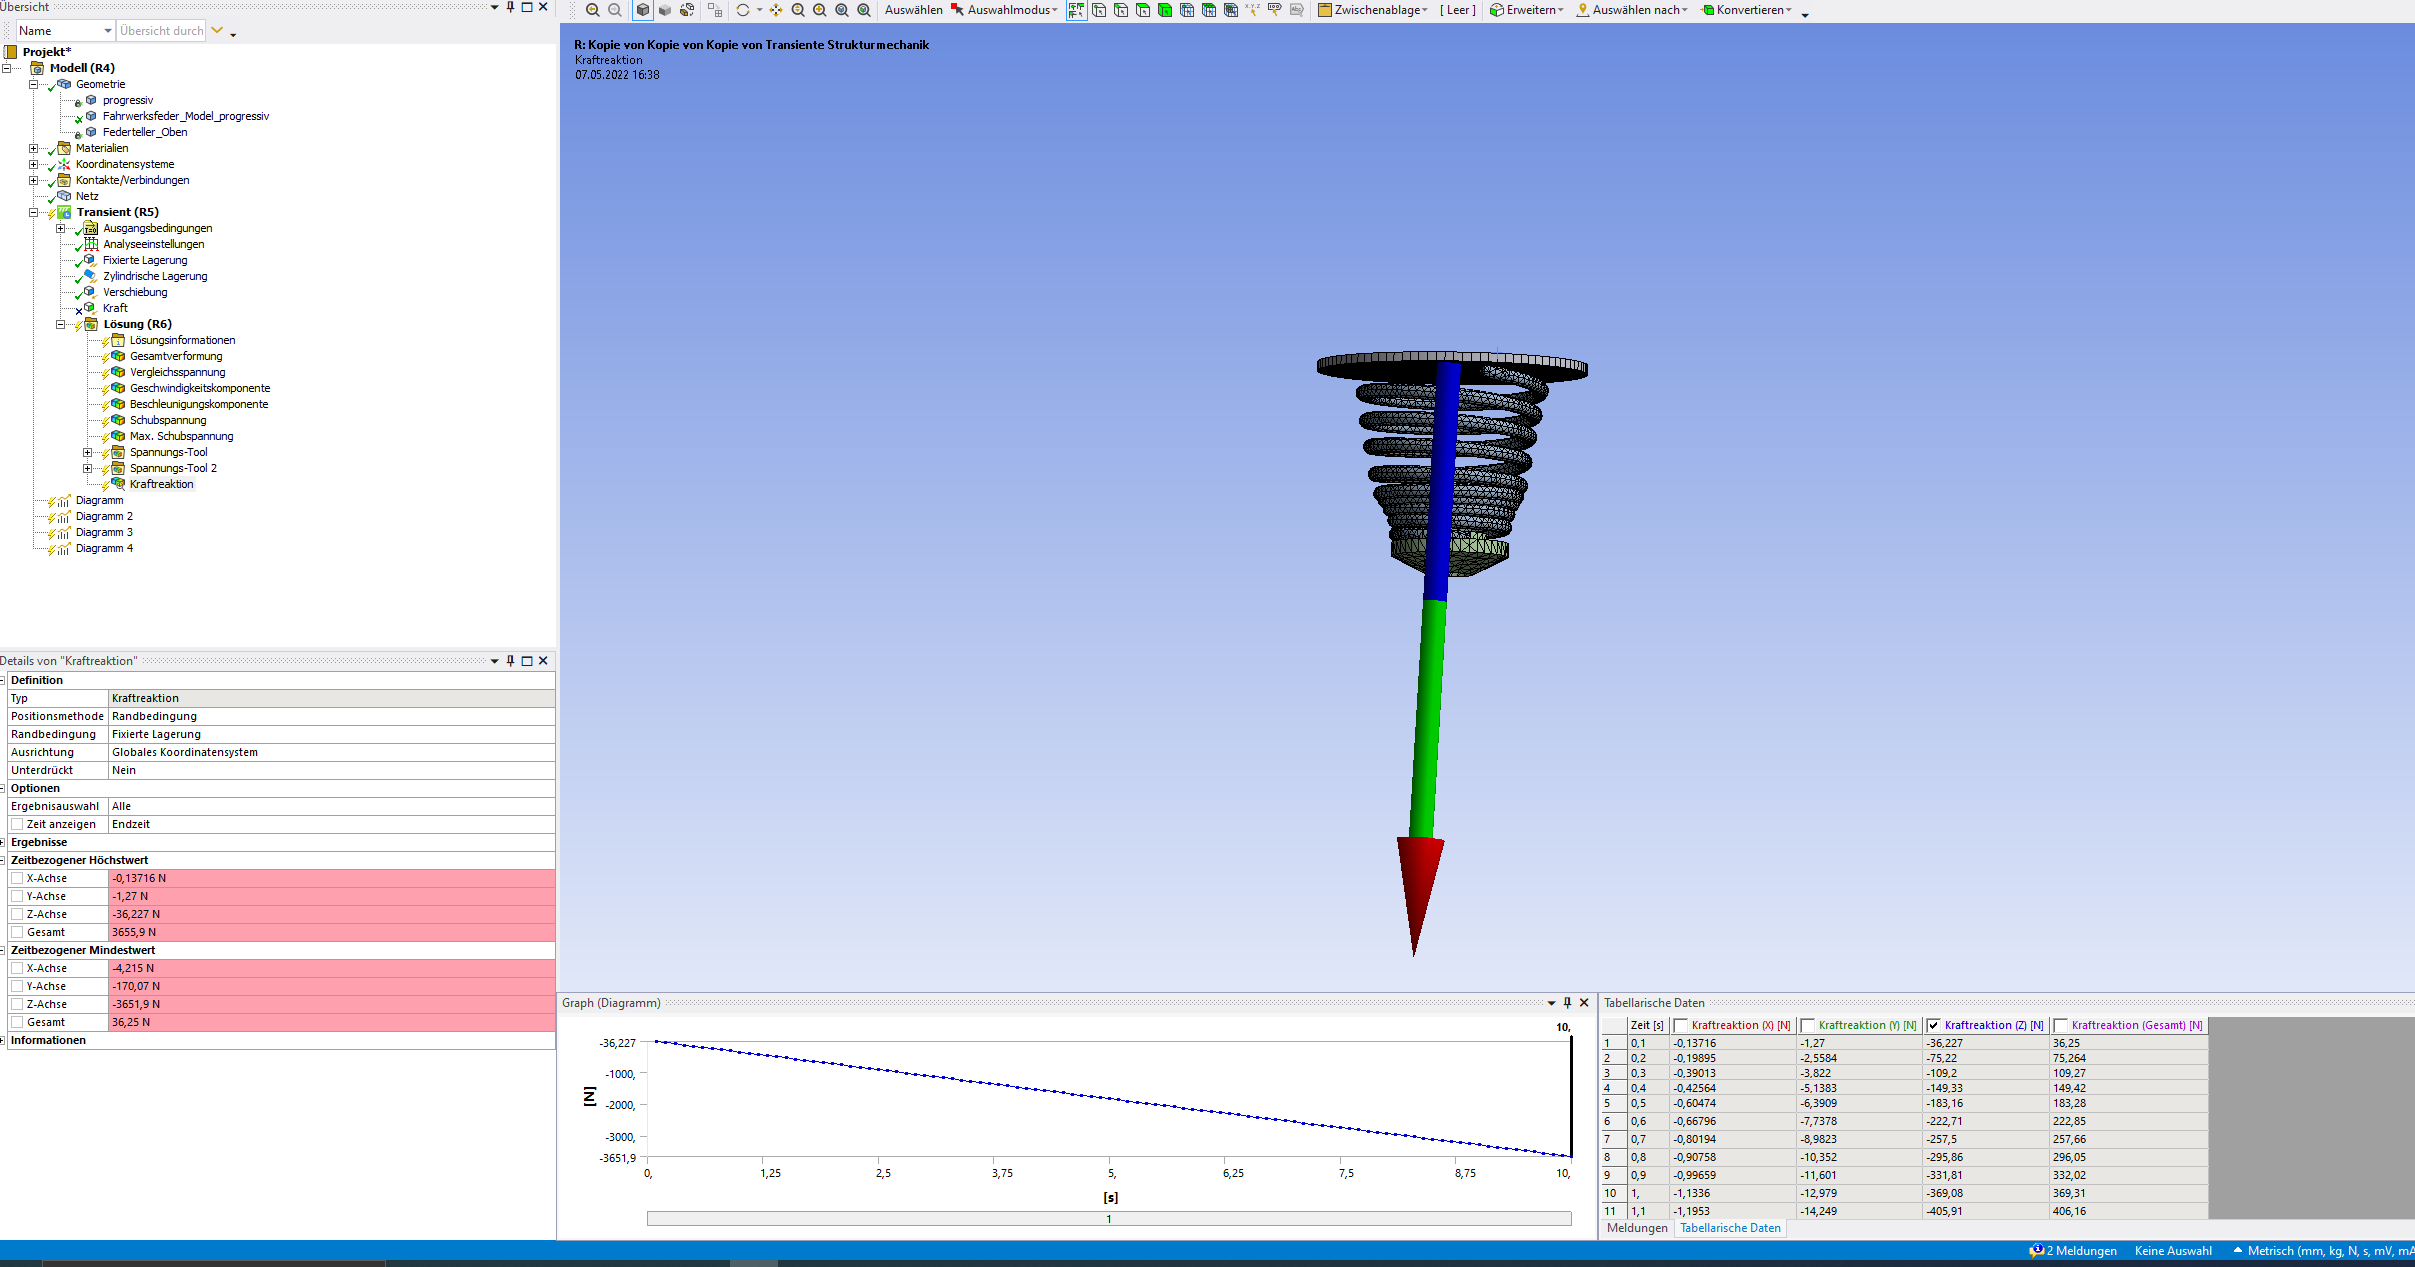Open Erweitern dropdown
2415x1267 pixels.
pyautogui.click(x=1527, y=10)
